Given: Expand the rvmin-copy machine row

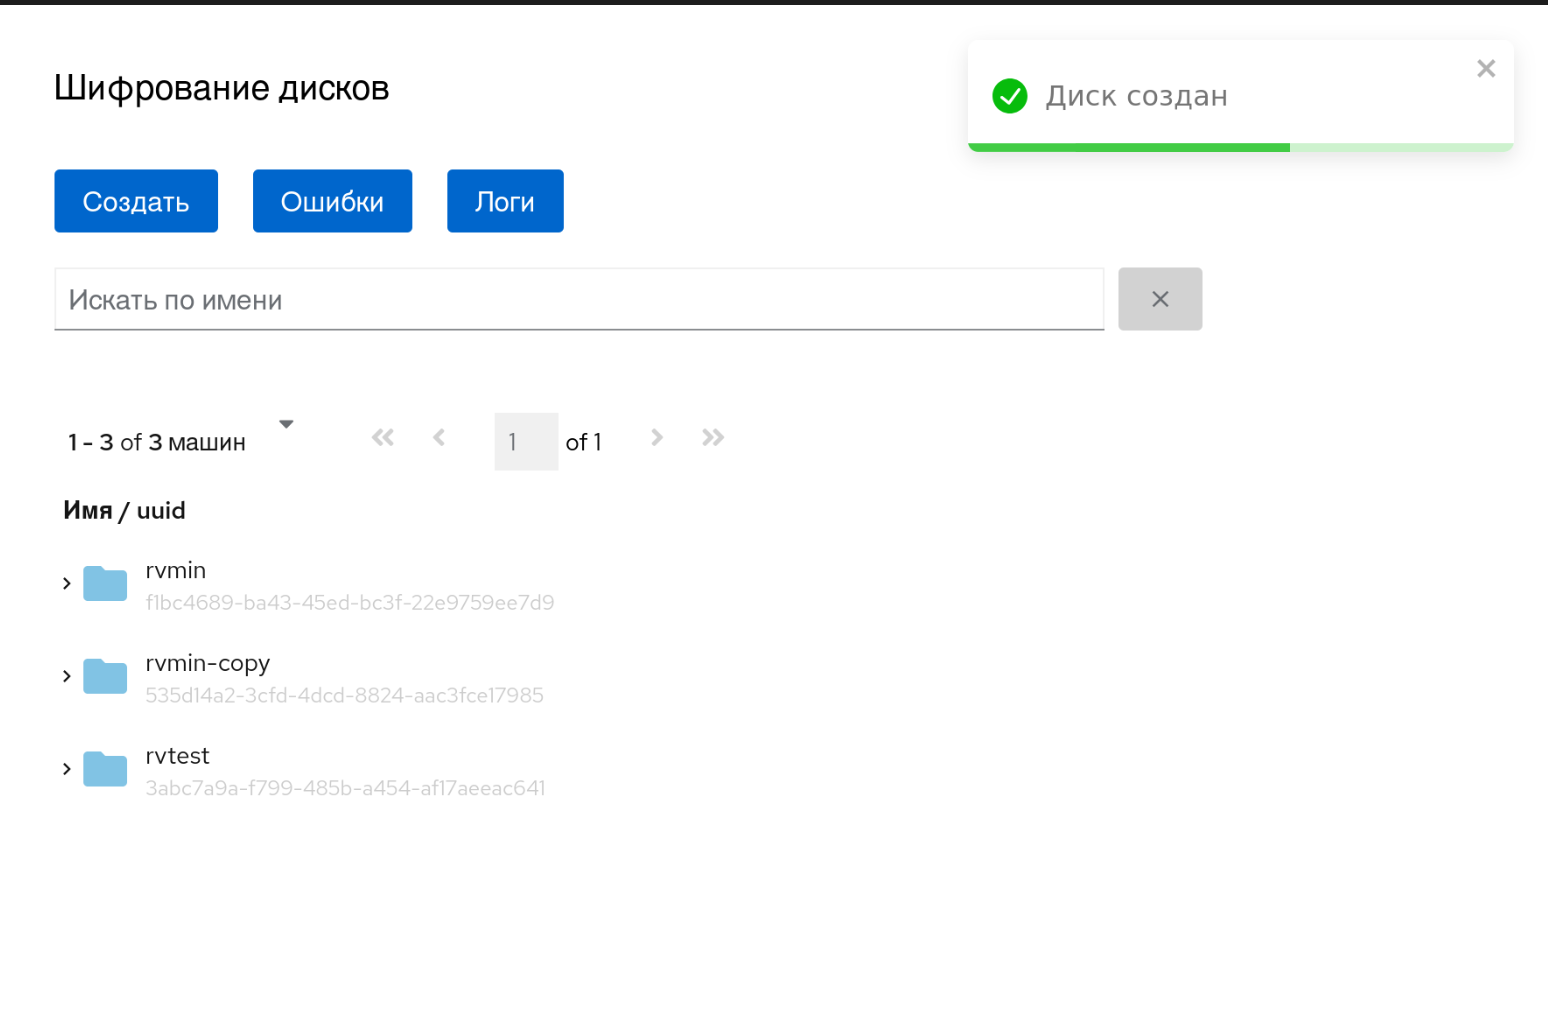Looking at the screenshot, I should [67, 677].
